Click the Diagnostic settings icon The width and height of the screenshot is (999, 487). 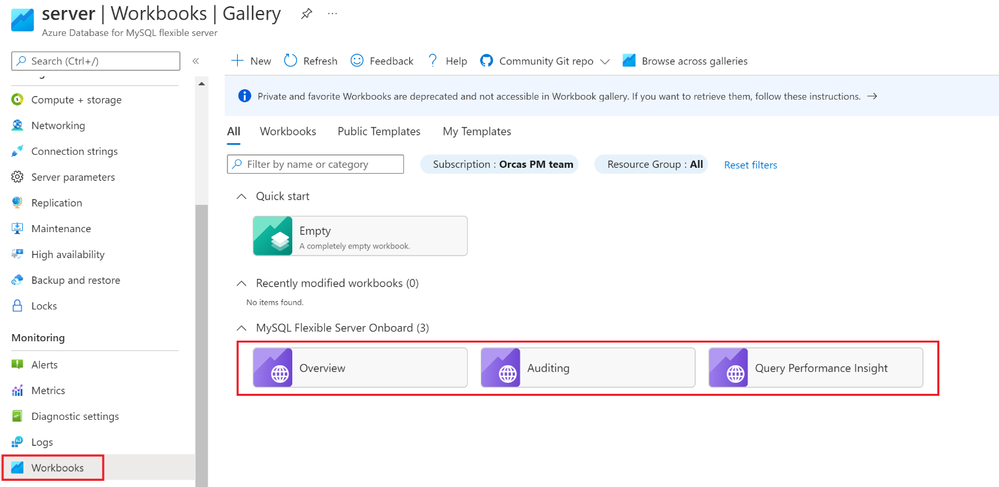pos(18,416)
